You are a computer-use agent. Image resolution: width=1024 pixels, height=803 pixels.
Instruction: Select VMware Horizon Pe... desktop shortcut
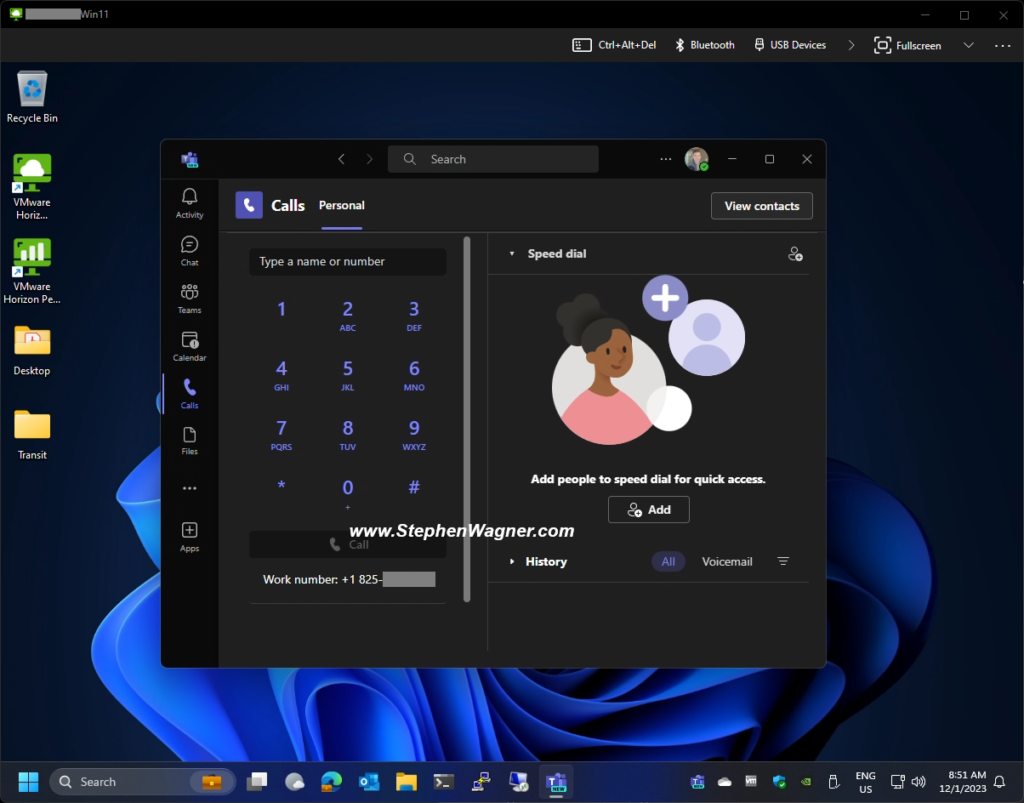(x=32, y=272)
